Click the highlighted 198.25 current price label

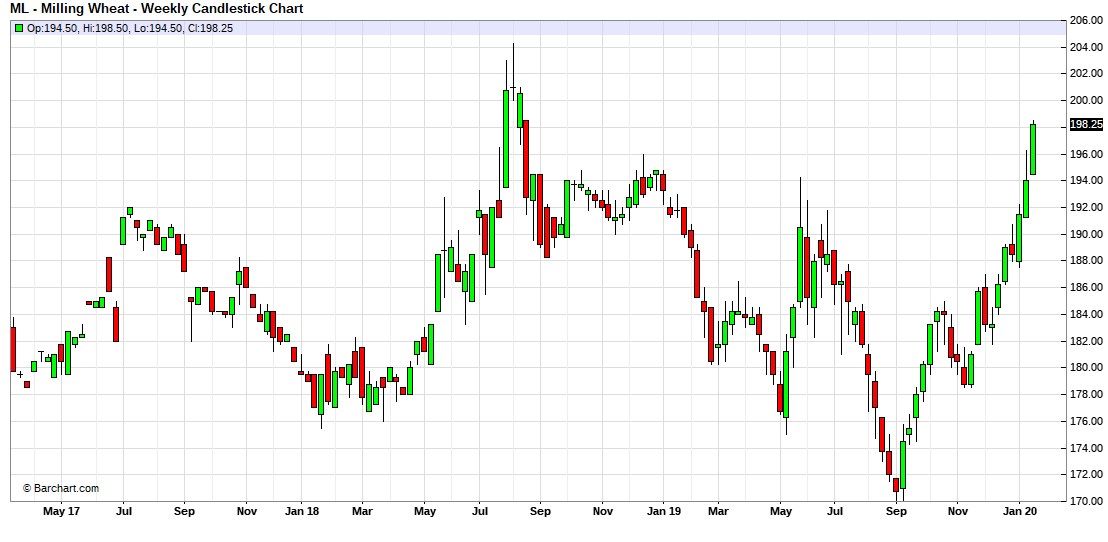(x=1085, y=124)
